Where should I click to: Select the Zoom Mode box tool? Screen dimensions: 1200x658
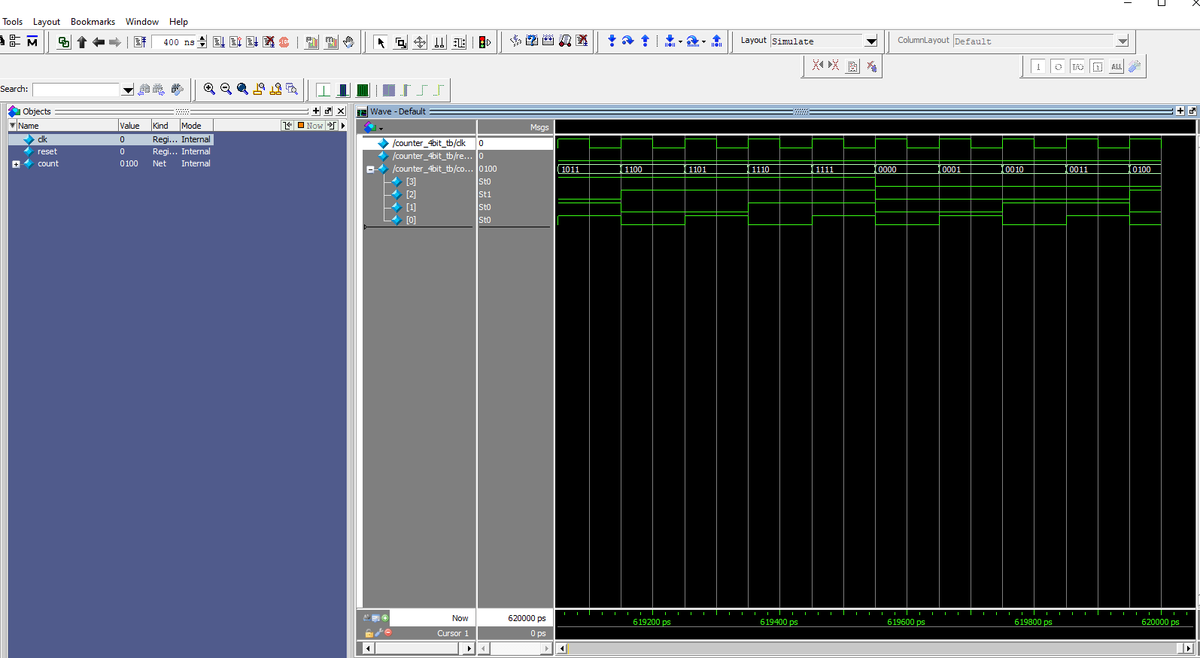pos(400,42)
